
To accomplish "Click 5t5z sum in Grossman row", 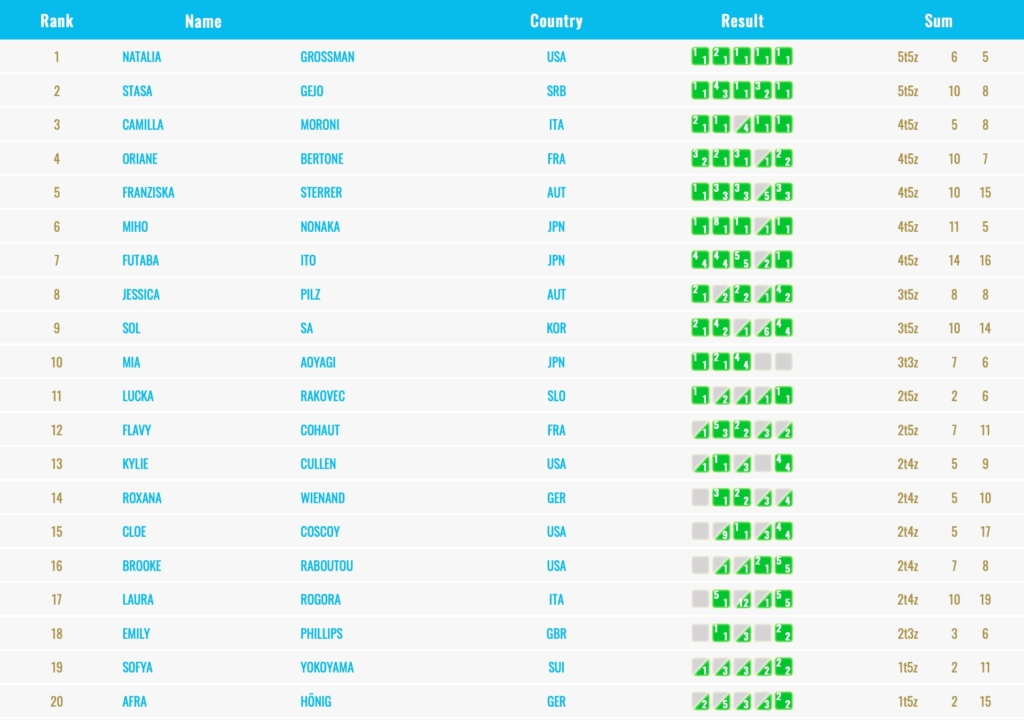I will (x=908, y=57).
